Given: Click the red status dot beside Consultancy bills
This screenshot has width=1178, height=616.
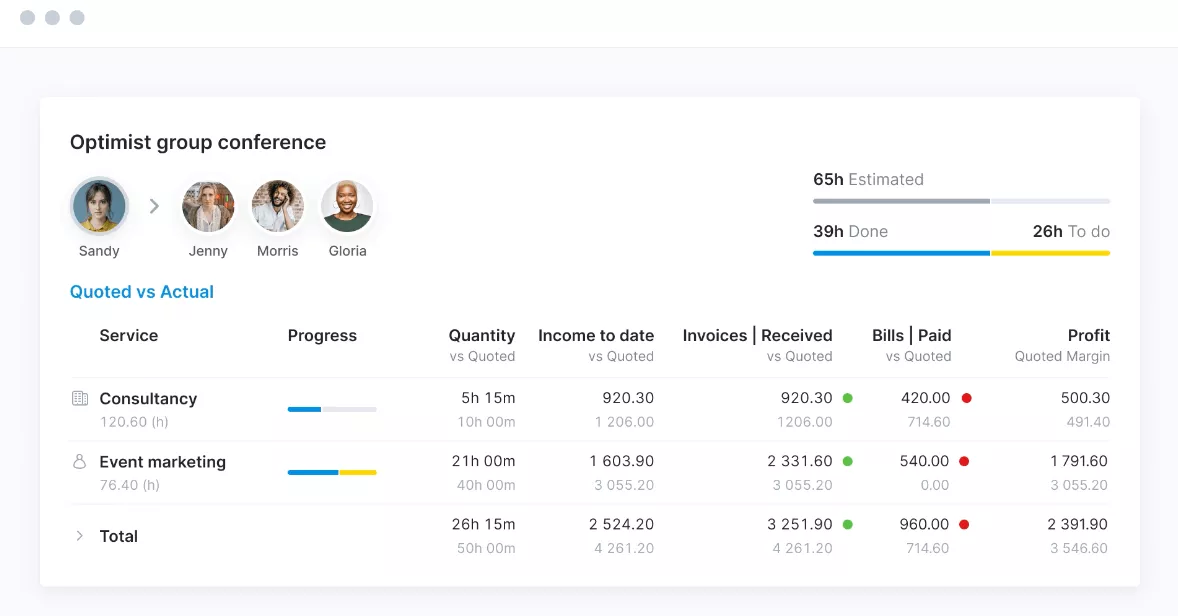Looking at the screenshot, I should (966, 398).
